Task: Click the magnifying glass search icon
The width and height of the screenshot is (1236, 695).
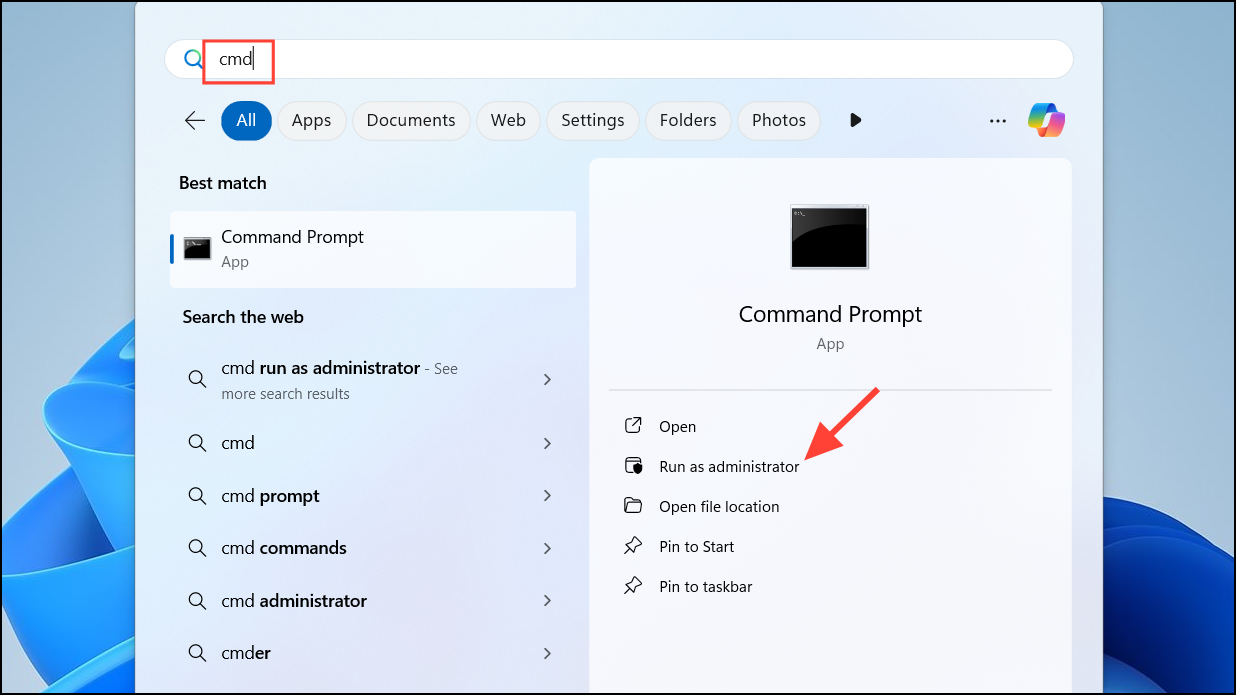Action: tap(191, 58)
